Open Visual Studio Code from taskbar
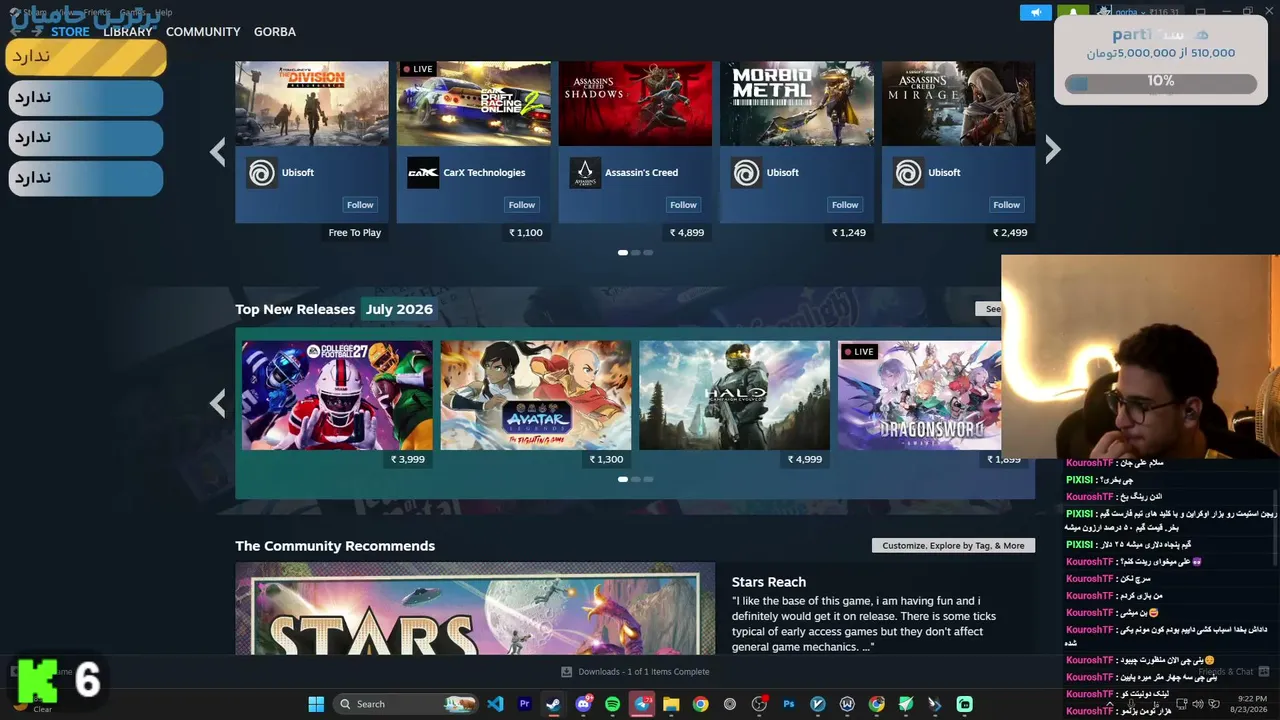This screenshot has width=1280, height=720. [x=495, y=704]
